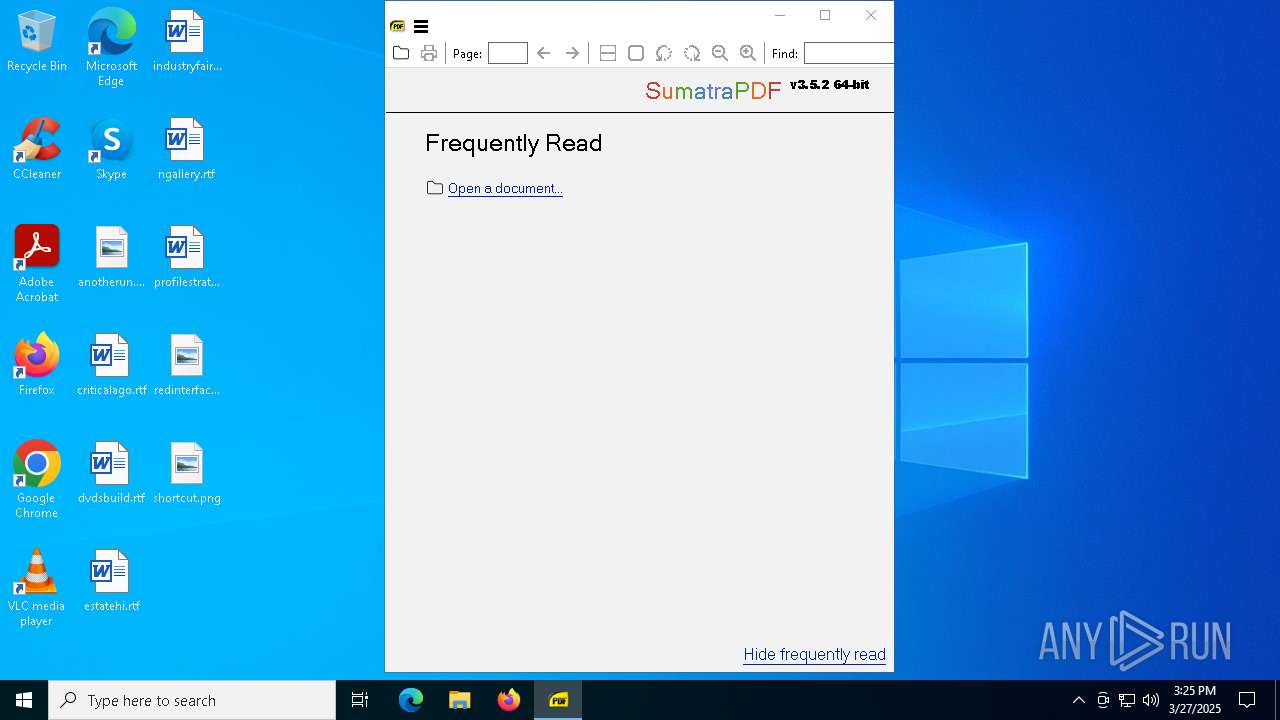This screenshot has height=720, width=1280.
Task: Focus the Find text input box
Action: pos(848,53)
